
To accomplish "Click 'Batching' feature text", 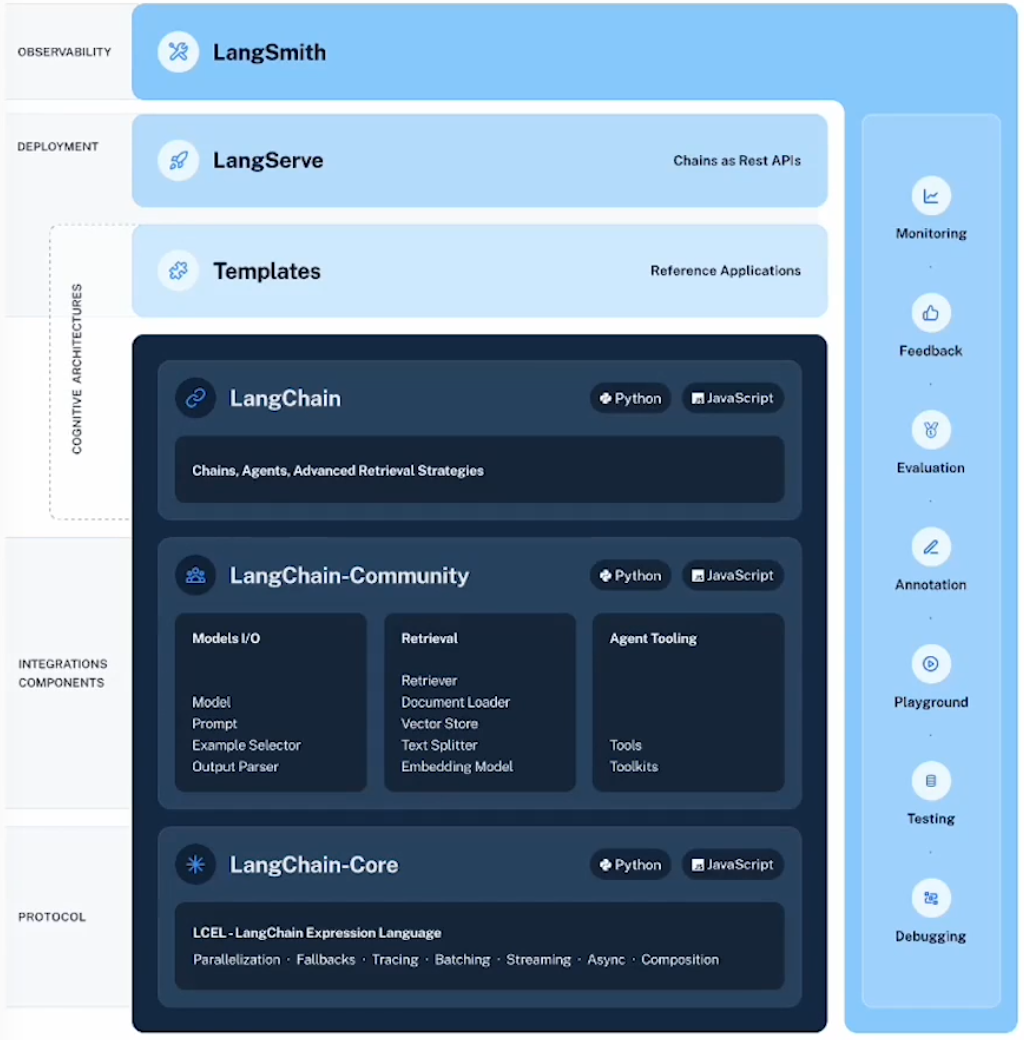I will click(462, 960).
